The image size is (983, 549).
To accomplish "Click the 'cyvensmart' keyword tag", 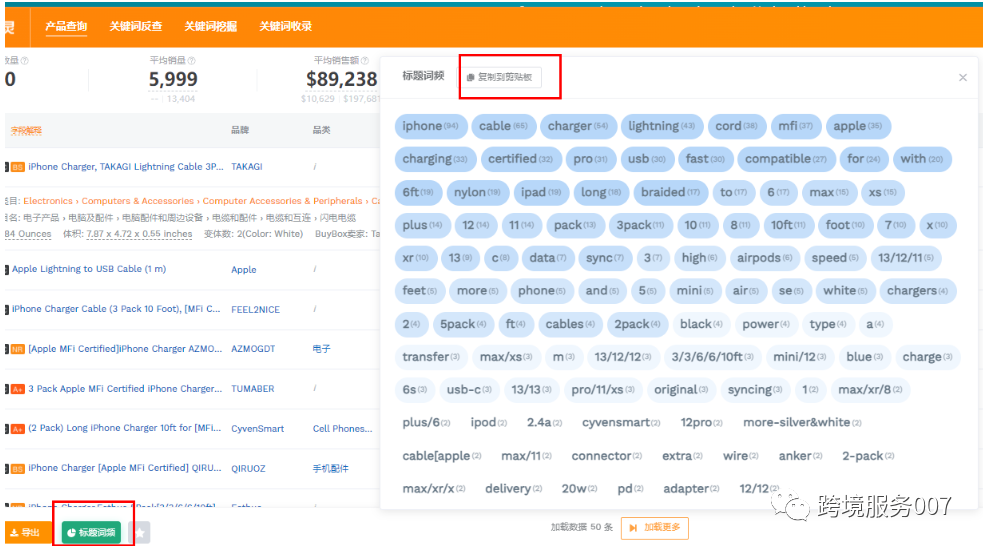I will click(621, 423).
